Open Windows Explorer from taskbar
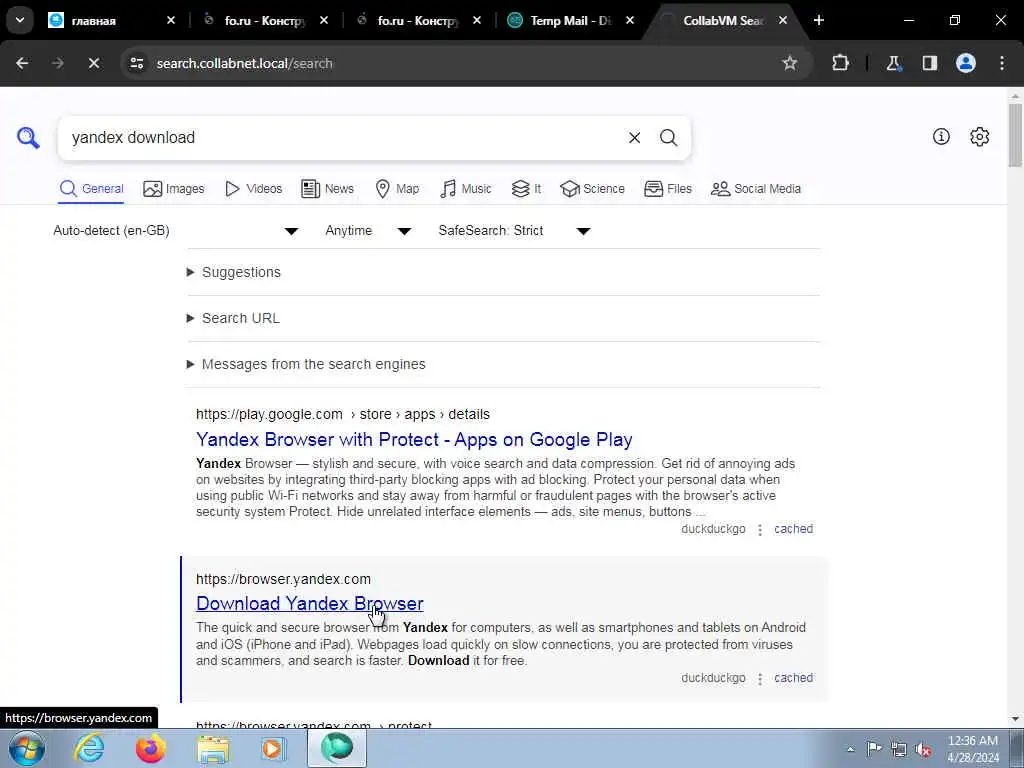Viewport: 1024px width, 768px height. click(214, 749)
